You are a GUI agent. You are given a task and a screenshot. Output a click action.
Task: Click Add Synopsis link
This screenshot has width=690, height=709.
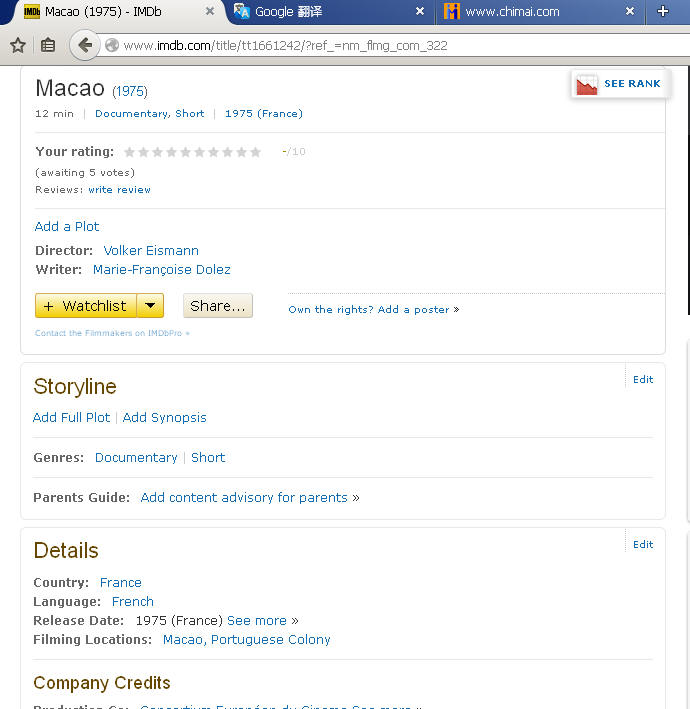(x=165, y=417)
